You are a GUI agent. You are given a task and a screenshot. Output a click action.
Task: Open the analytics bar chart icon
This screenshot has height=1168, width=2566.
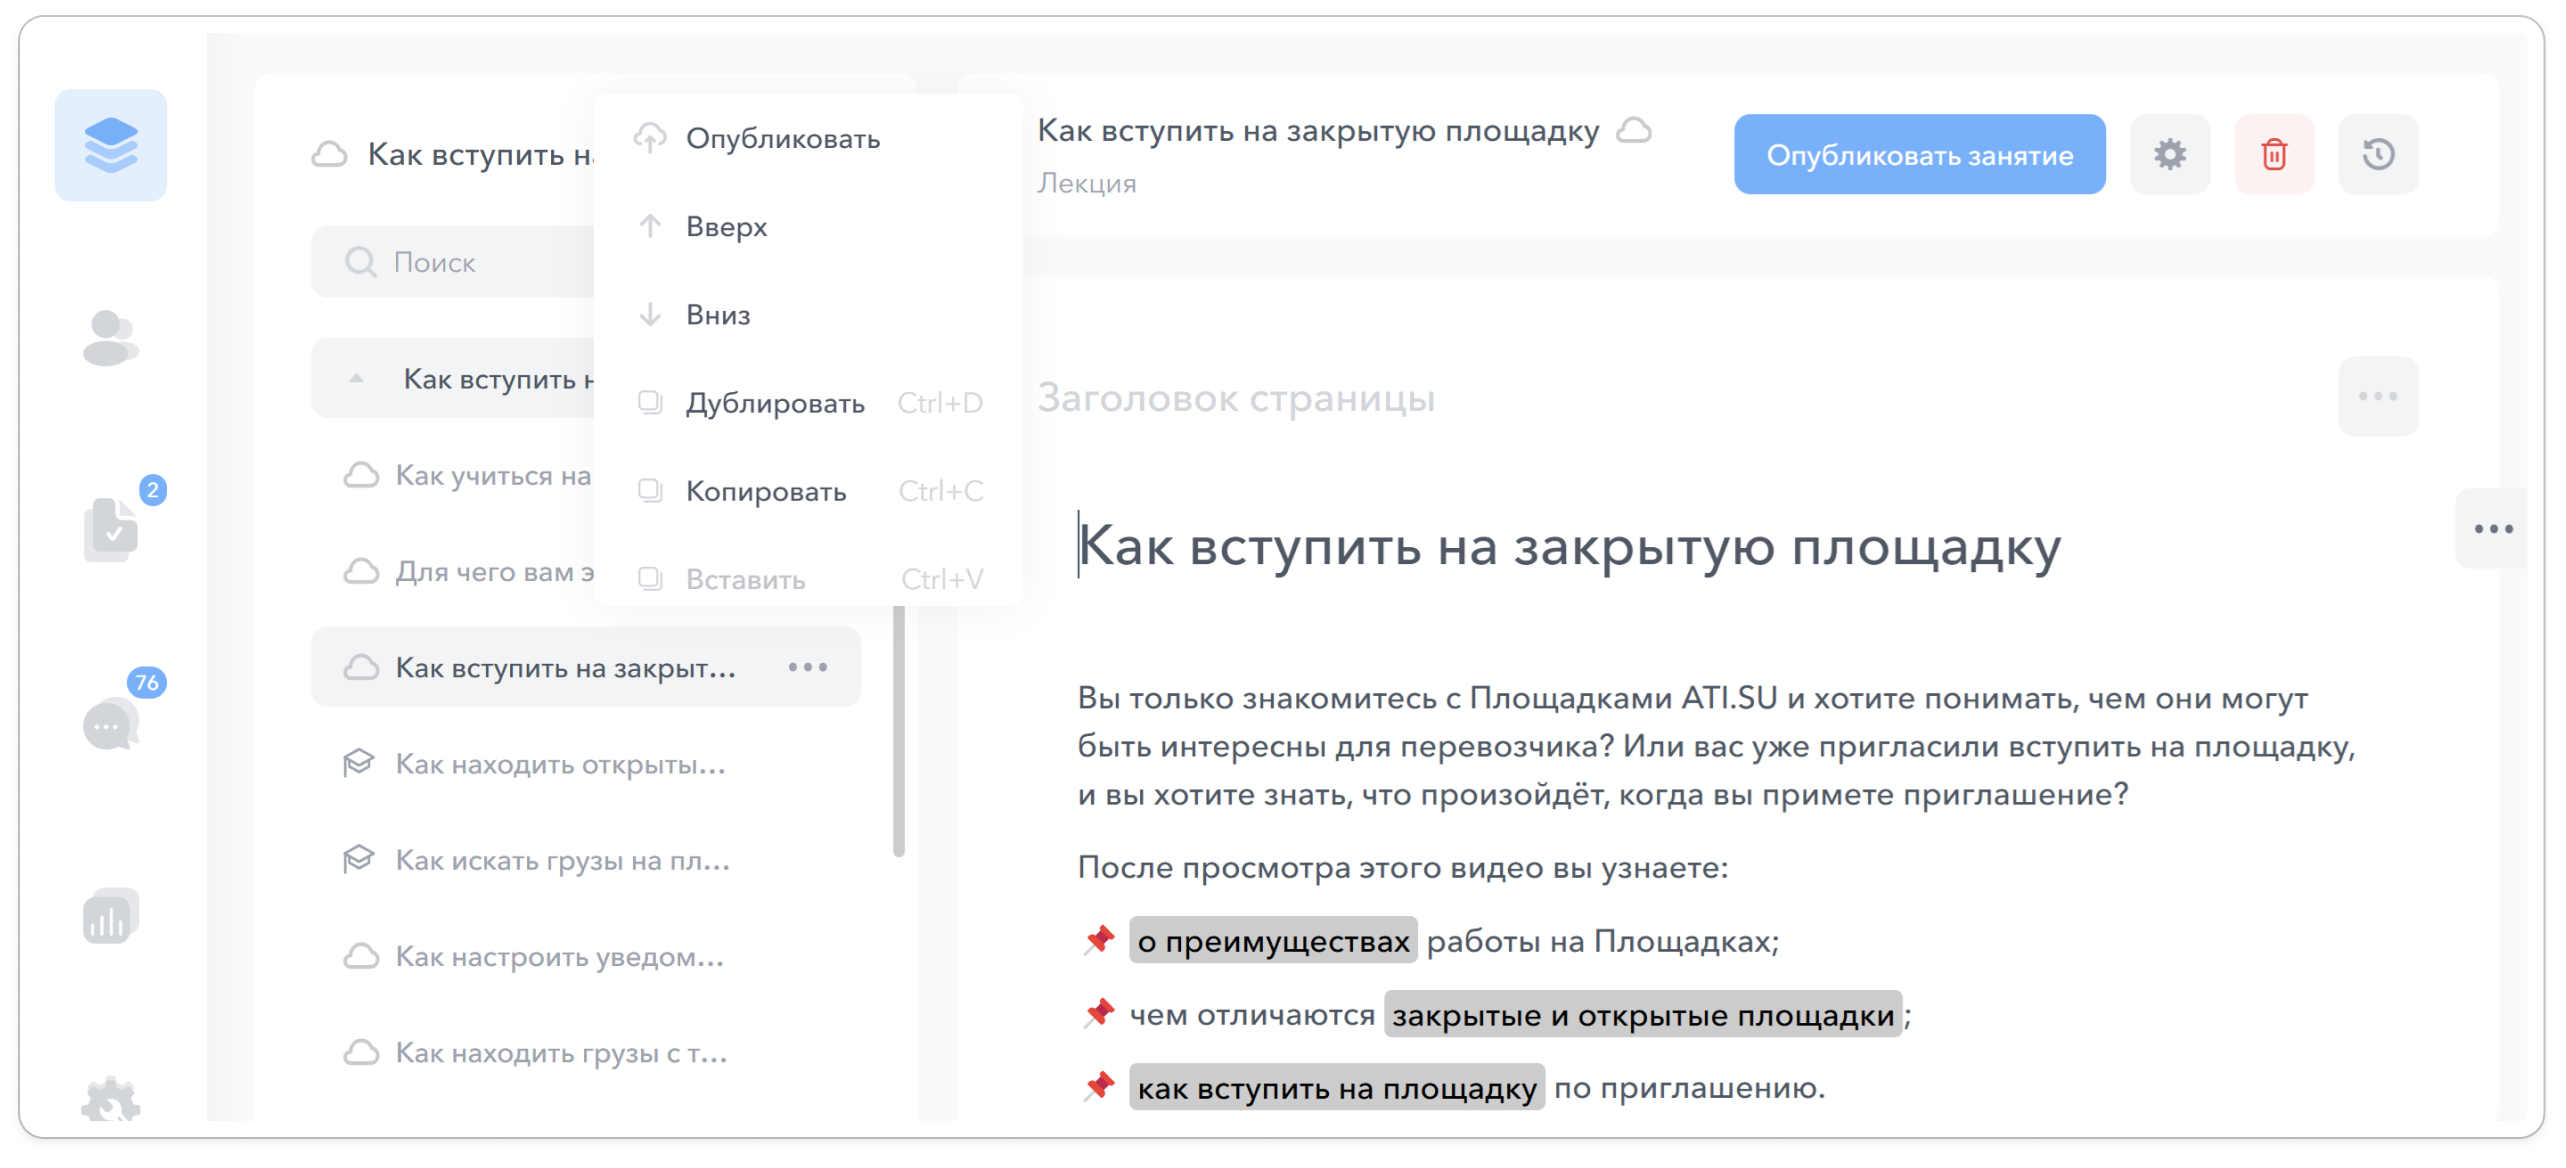tap(110, 916)
